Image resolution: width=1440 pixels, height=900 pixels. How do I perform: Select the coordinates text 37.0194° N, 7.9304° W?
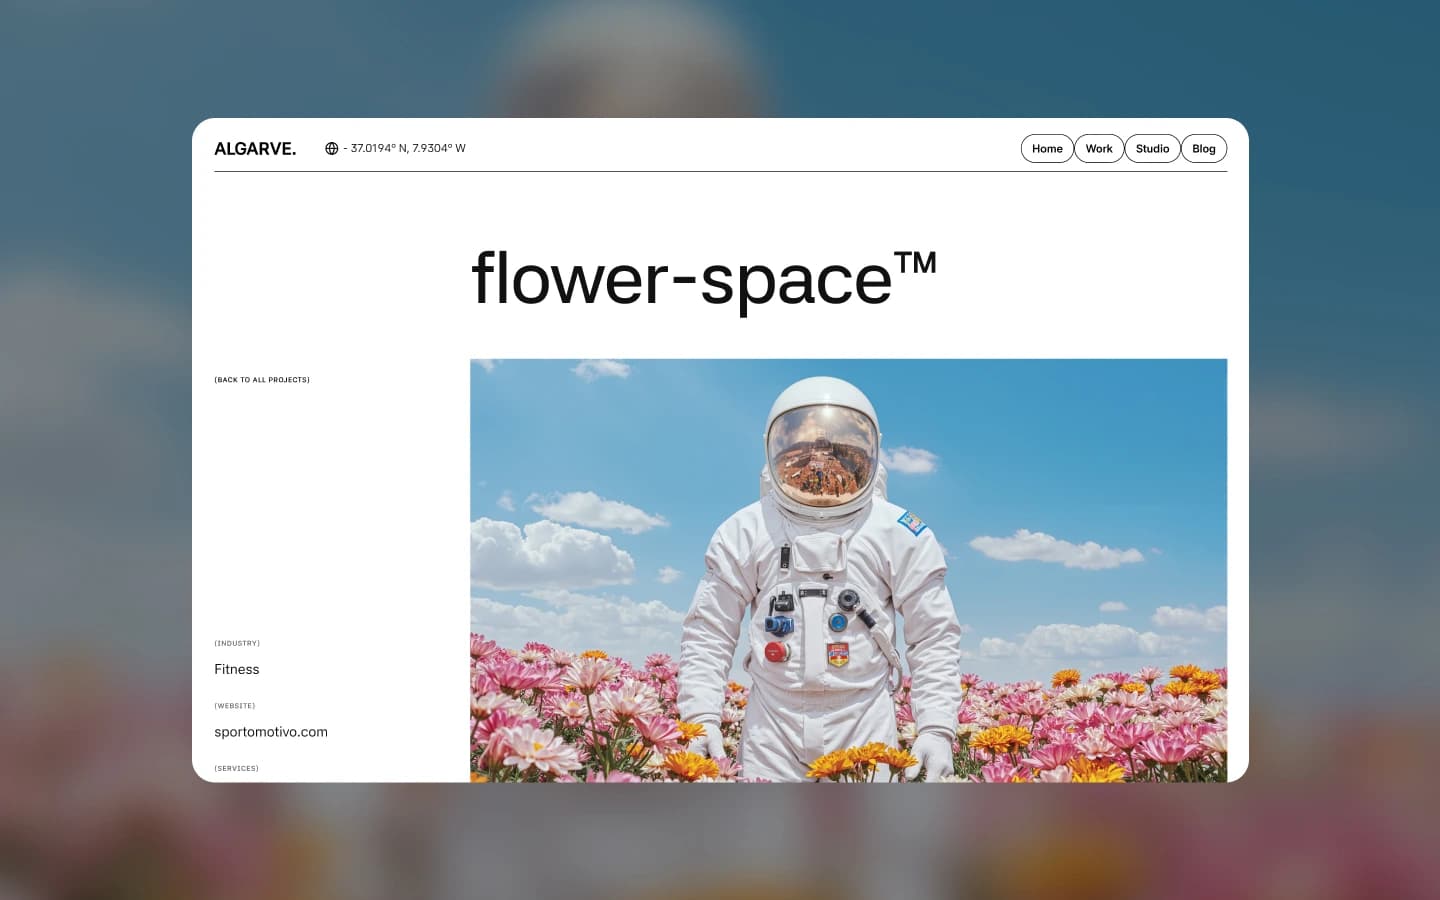click(x=408, y=149)
